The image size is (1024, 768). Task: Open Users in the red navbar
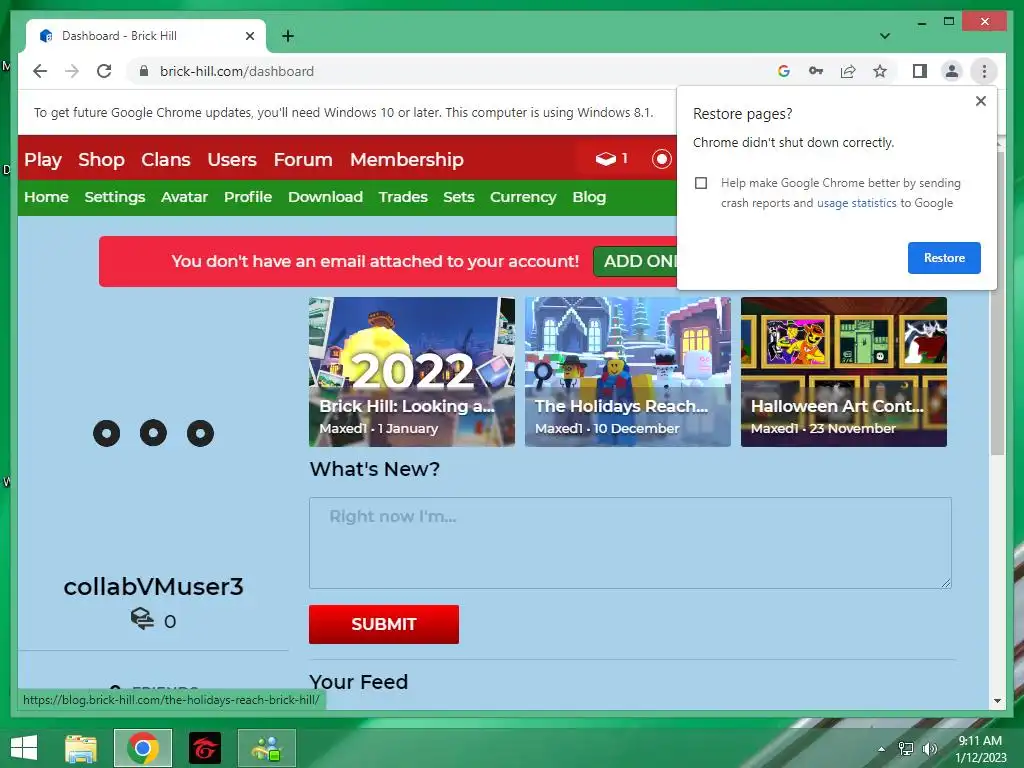232,159
